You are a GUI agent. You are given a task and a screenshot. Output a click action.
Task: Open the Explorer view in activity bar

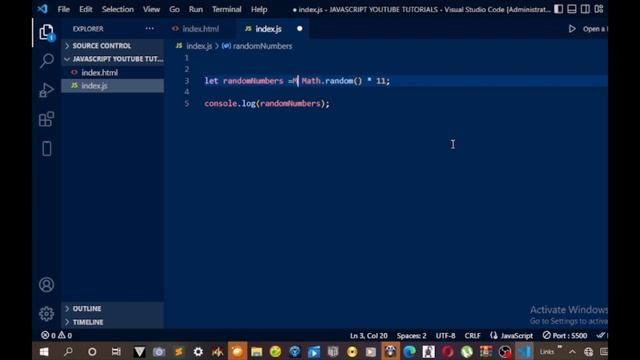tap(47, 32)
